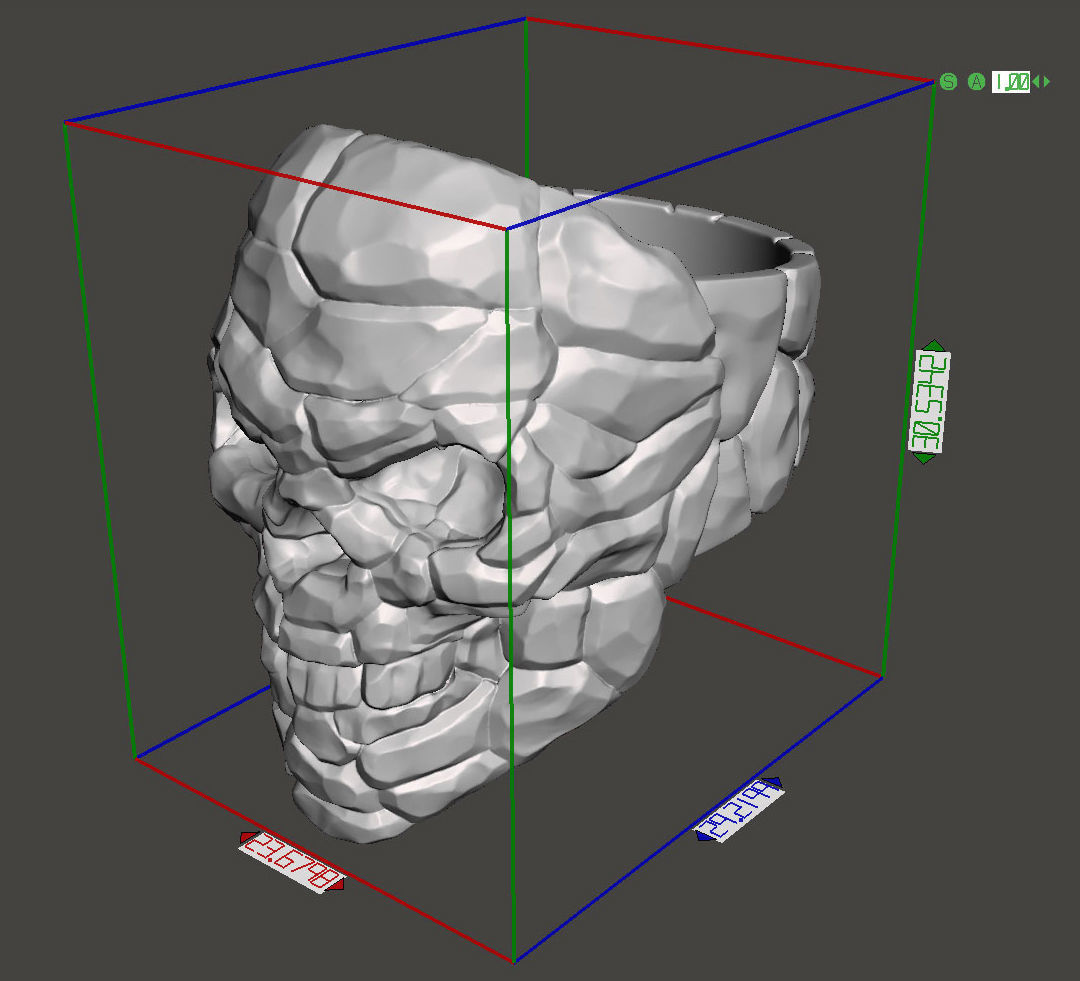Click the green S circle icon

[948, 82]
